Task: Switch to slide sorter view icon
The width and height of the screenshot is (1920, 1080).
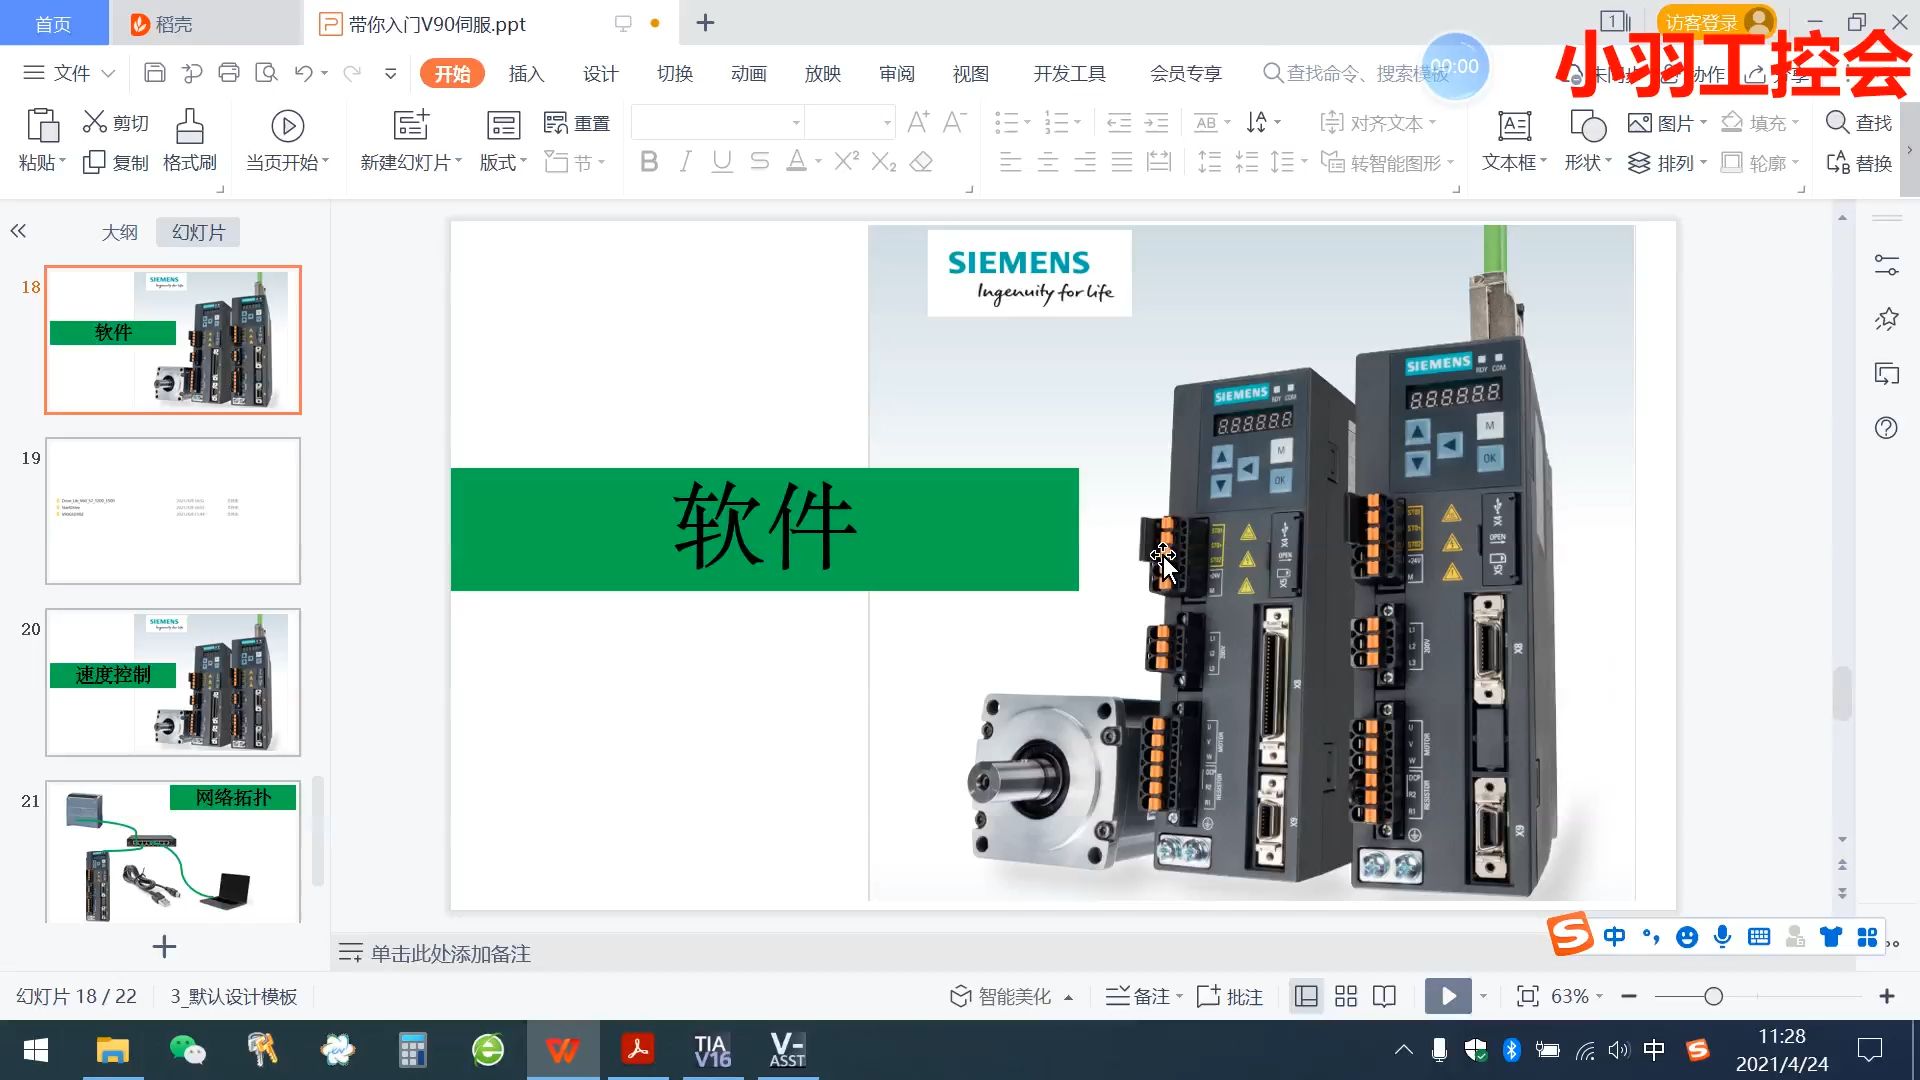Action: point(1346,996)
